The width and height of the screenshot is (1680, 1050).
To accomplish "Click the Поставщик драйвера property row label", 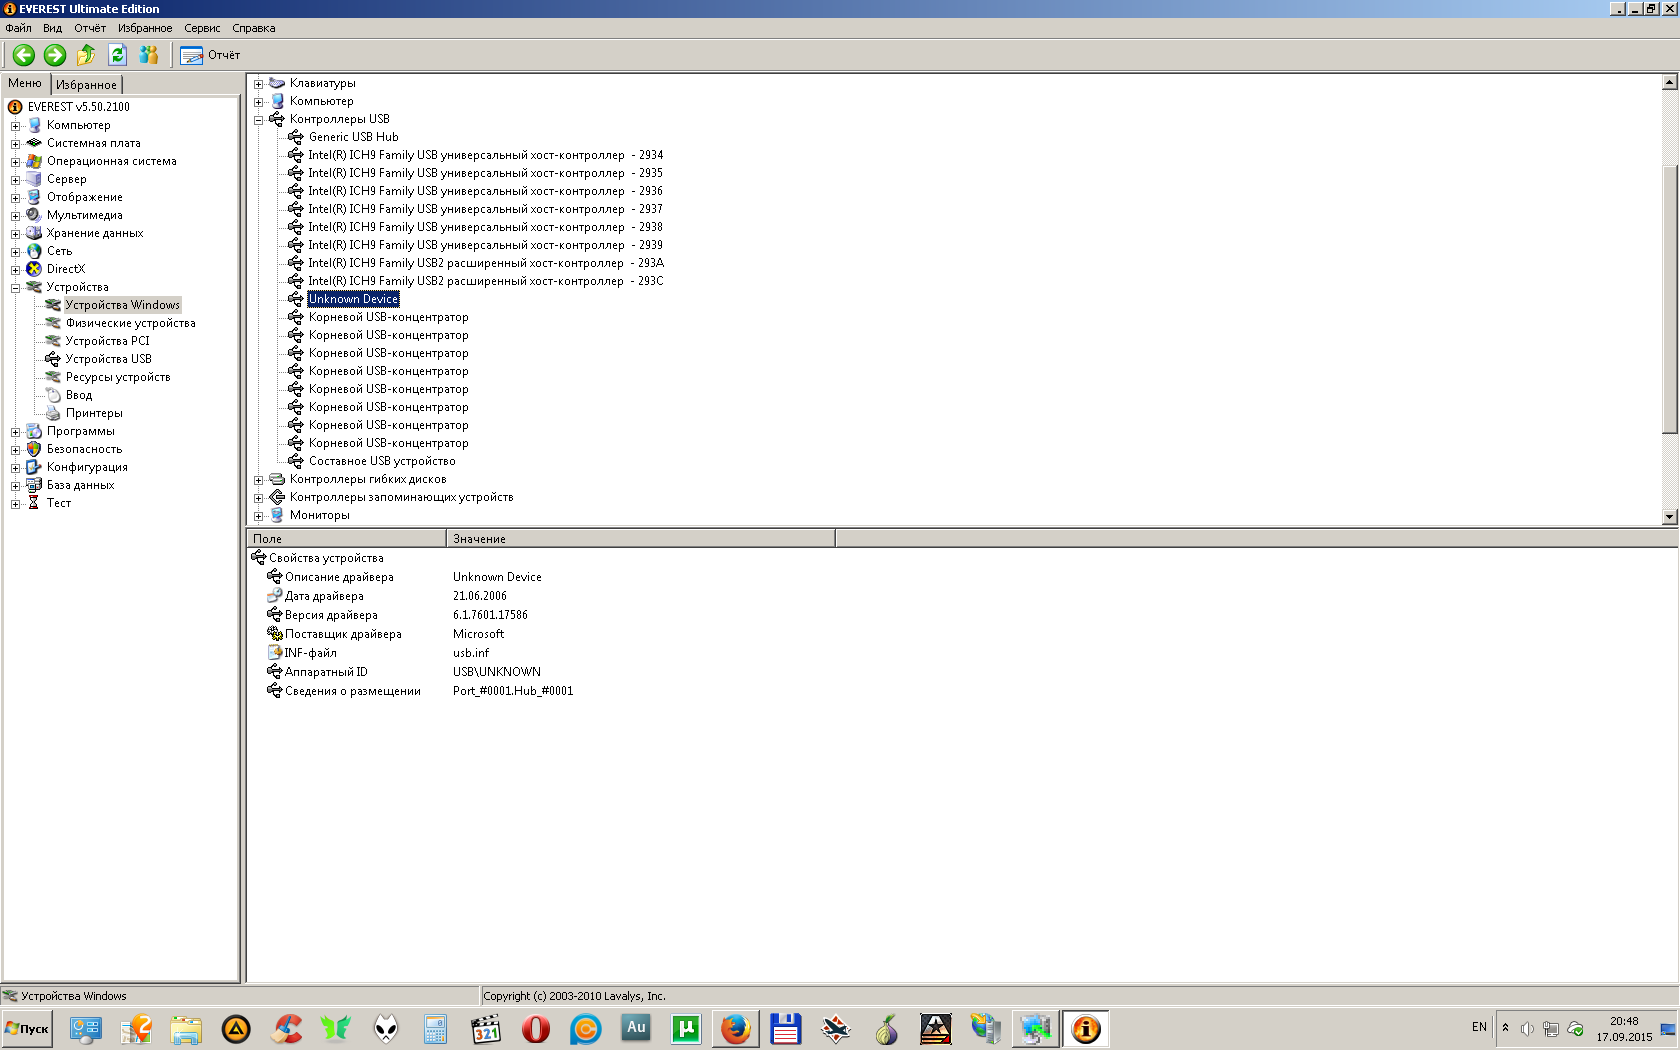I will pyautogui.click(x=343, y=634).
